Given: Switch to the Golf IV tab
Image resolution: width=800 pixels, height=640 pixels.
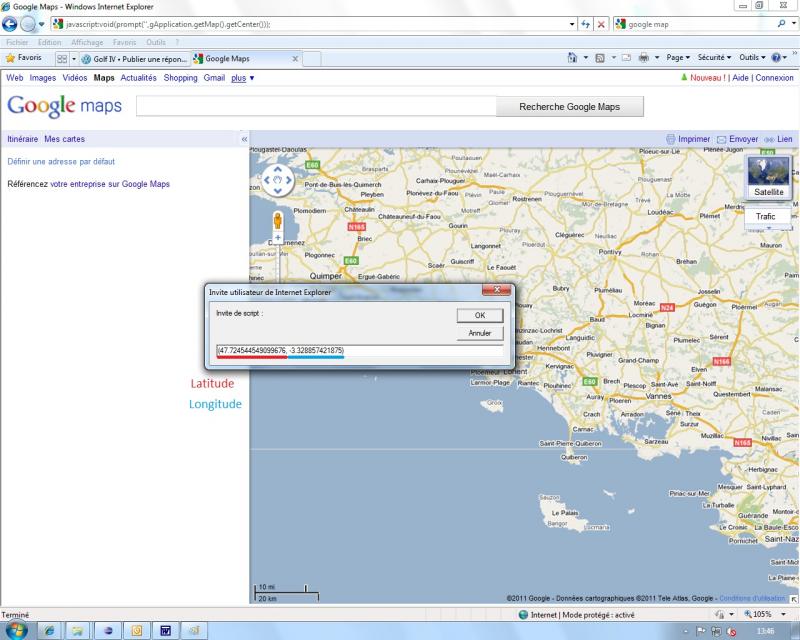Looking at the screenshot, I should click(135, 59).
